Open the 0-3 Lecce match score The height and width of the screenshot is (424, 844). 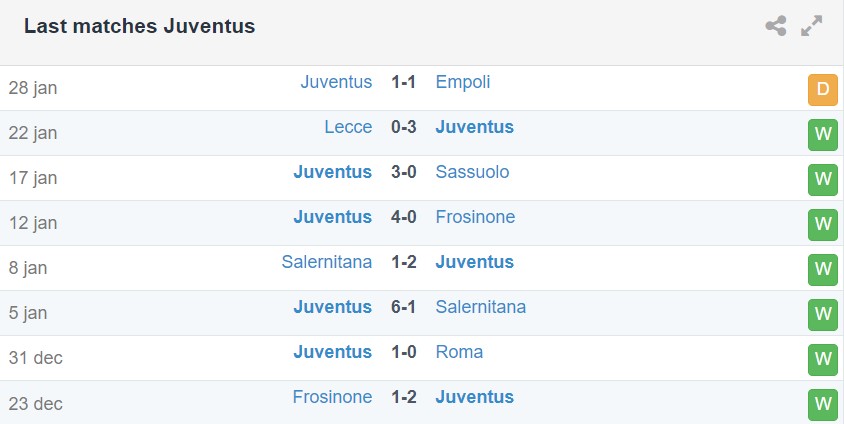(404, 127)
